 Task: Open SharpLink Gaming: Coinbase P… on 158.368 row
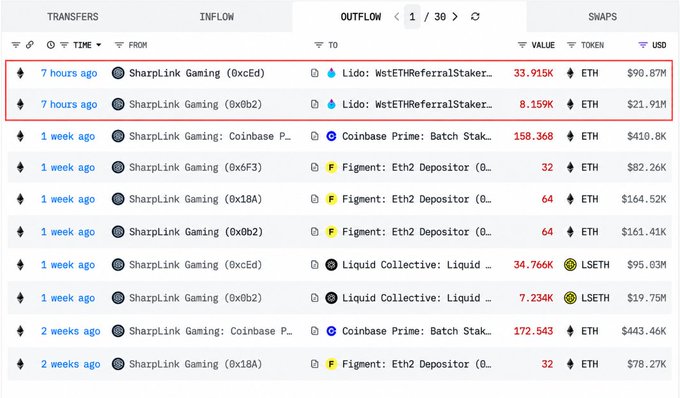[210, 136]
